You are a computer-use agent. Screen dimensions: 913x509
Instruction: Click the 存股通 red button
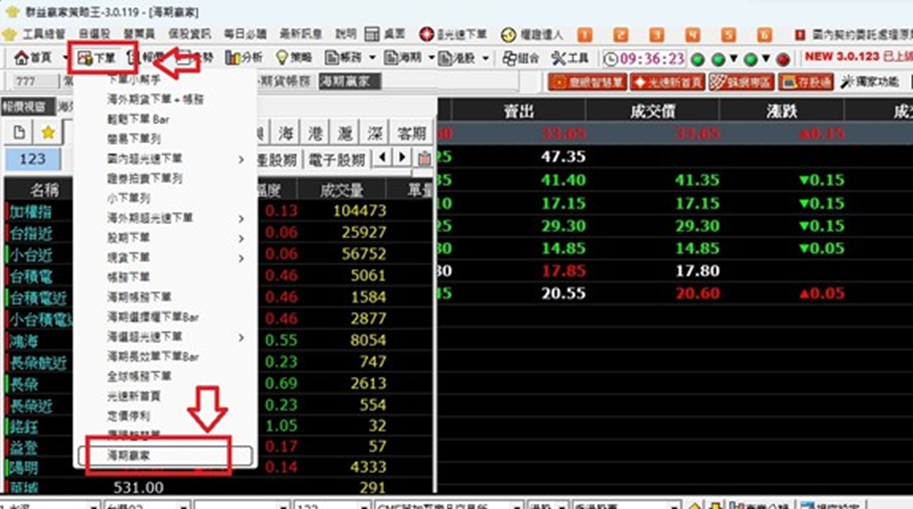806,82
